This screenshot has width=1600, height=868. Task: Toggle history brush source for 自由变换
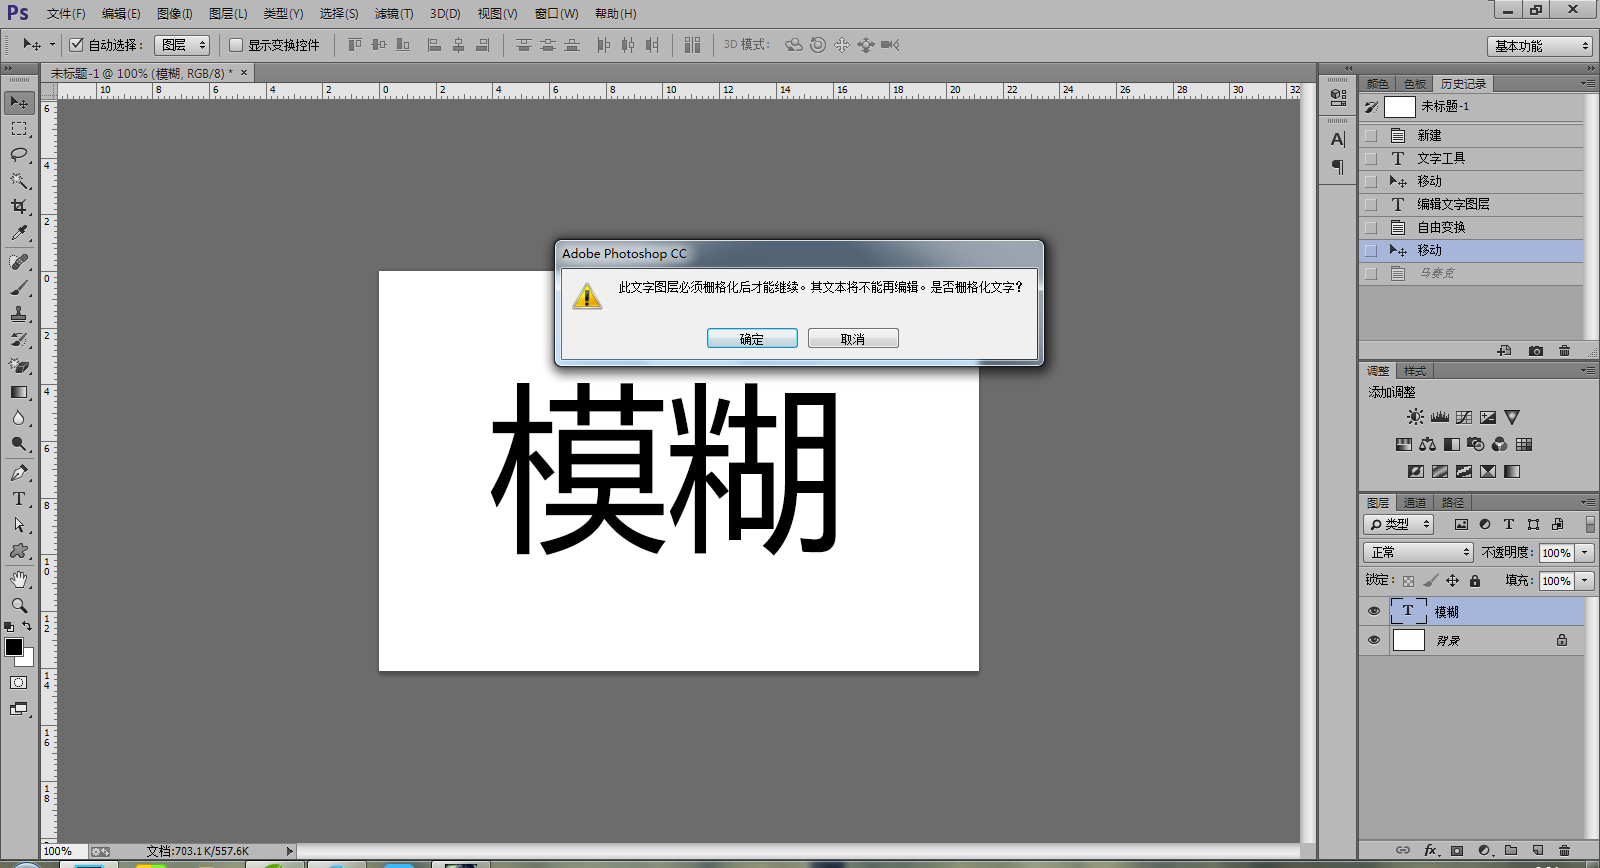1371,227
